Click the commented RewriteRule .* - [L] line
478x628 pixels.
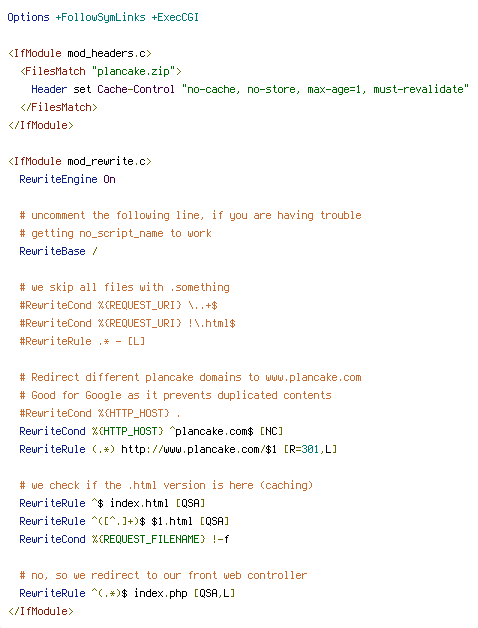(82, 341)
